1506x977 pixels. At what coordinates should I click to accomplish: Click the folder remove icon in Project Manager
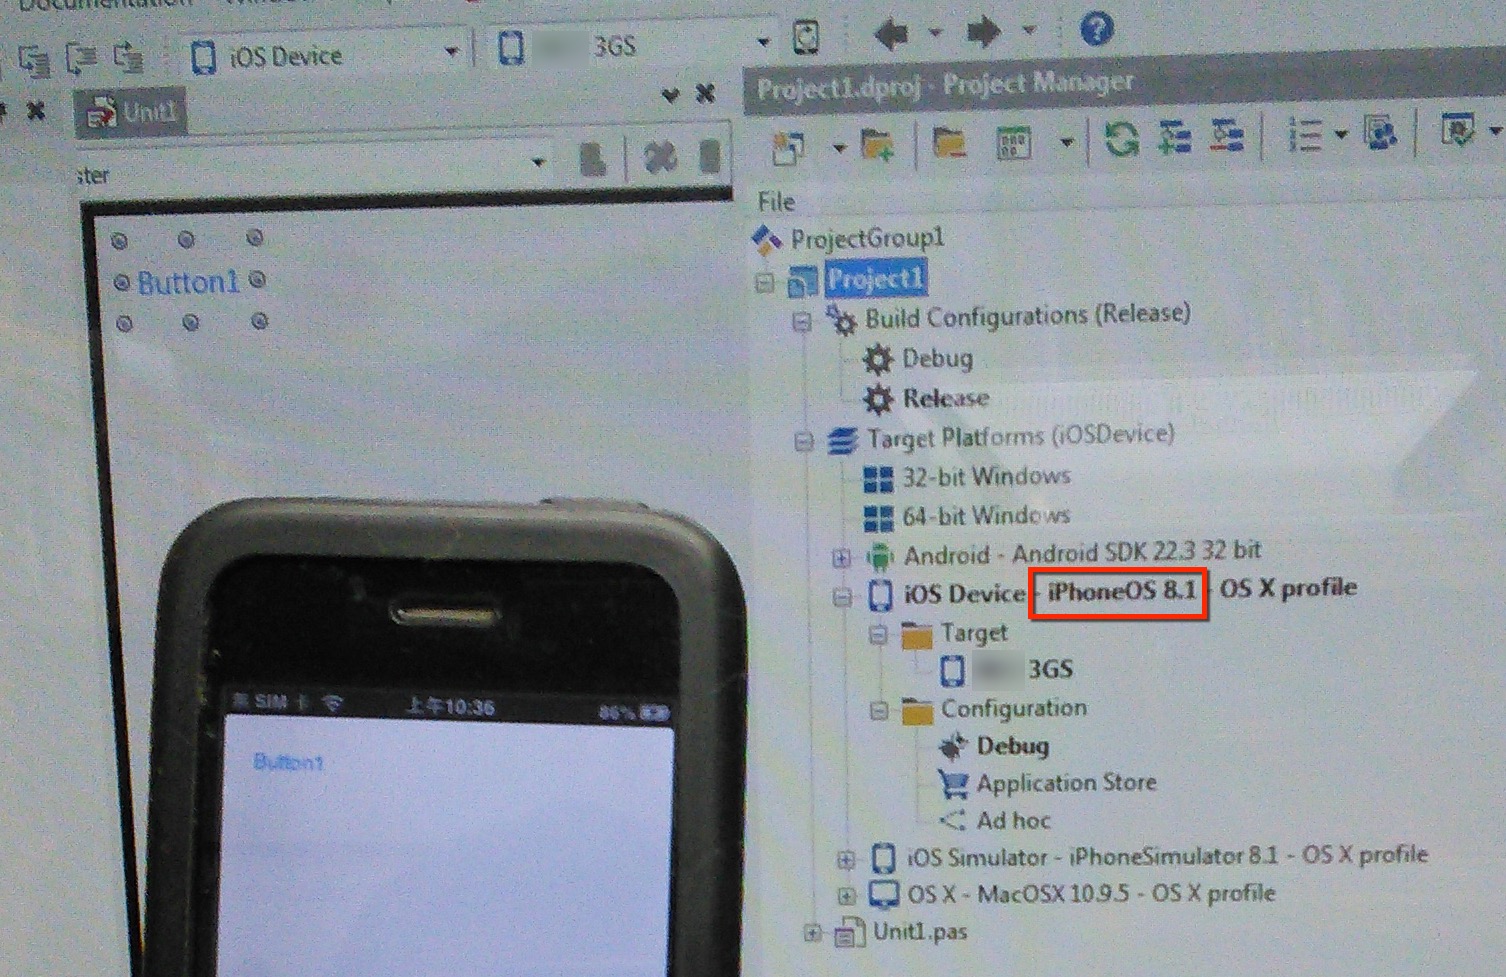pyautogui.click(x=949, y=144)
